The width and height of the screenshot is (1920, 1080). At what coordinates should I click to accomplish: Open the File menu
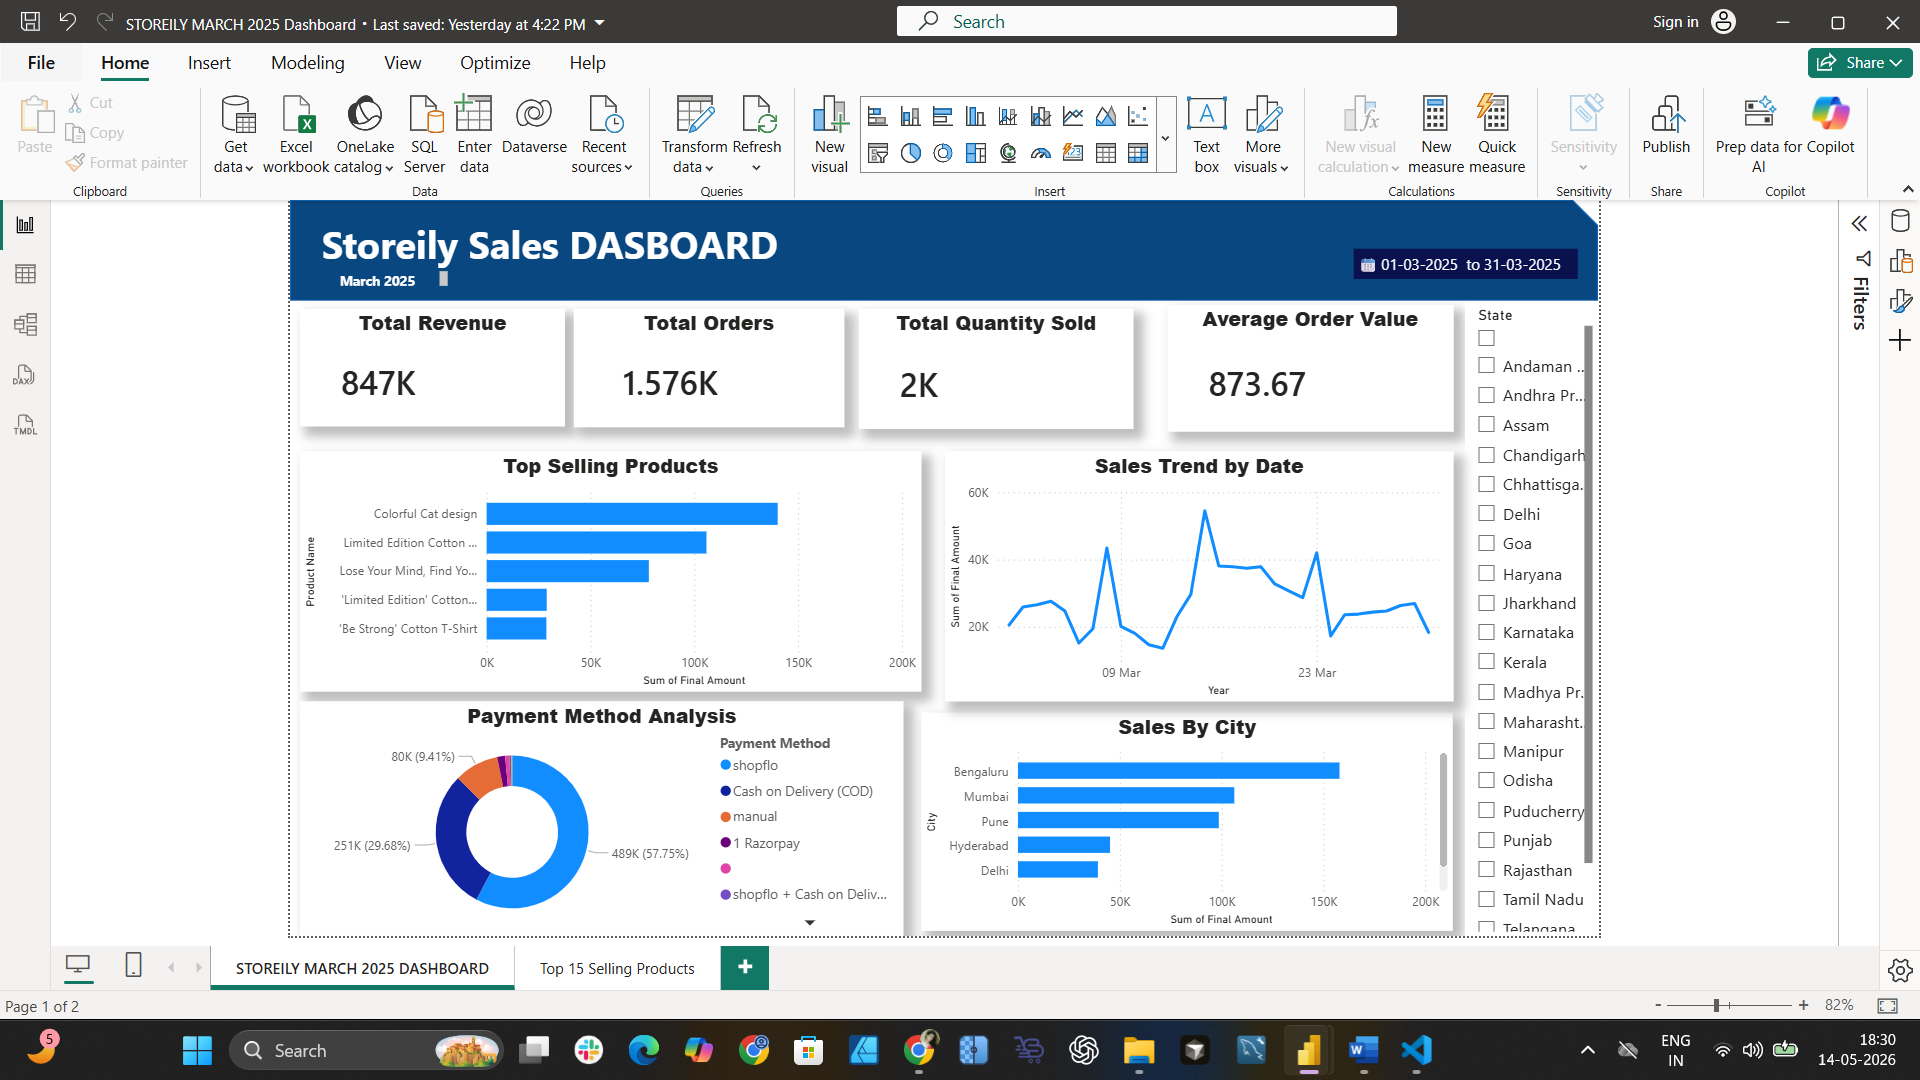pos(41,63)
